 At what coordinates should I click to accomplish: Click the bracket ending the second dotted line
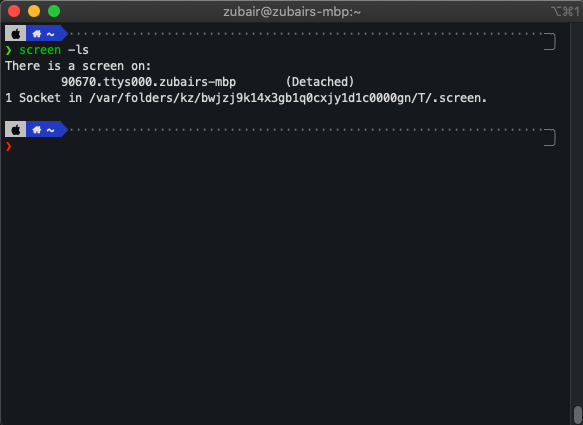point(550,137)
